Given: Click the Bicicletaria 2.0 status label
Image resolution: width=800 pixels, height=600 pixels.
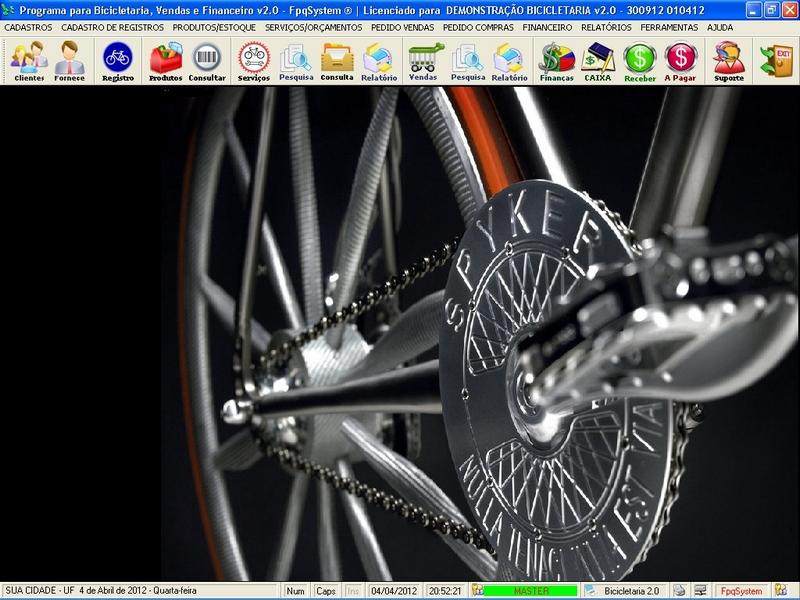Looking at the screenshot, I should (632, 591).
